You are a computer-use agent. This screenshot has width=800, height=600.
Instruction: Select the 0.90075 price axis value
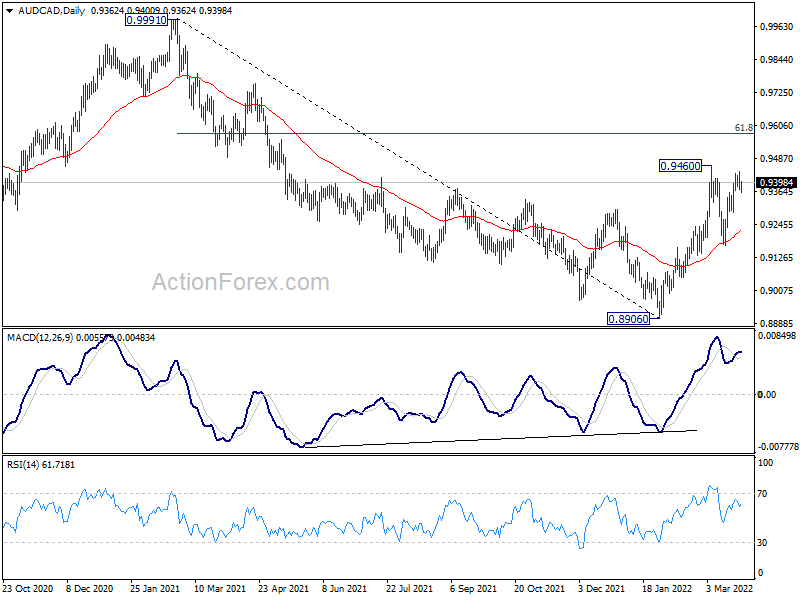tap(777, 291)
